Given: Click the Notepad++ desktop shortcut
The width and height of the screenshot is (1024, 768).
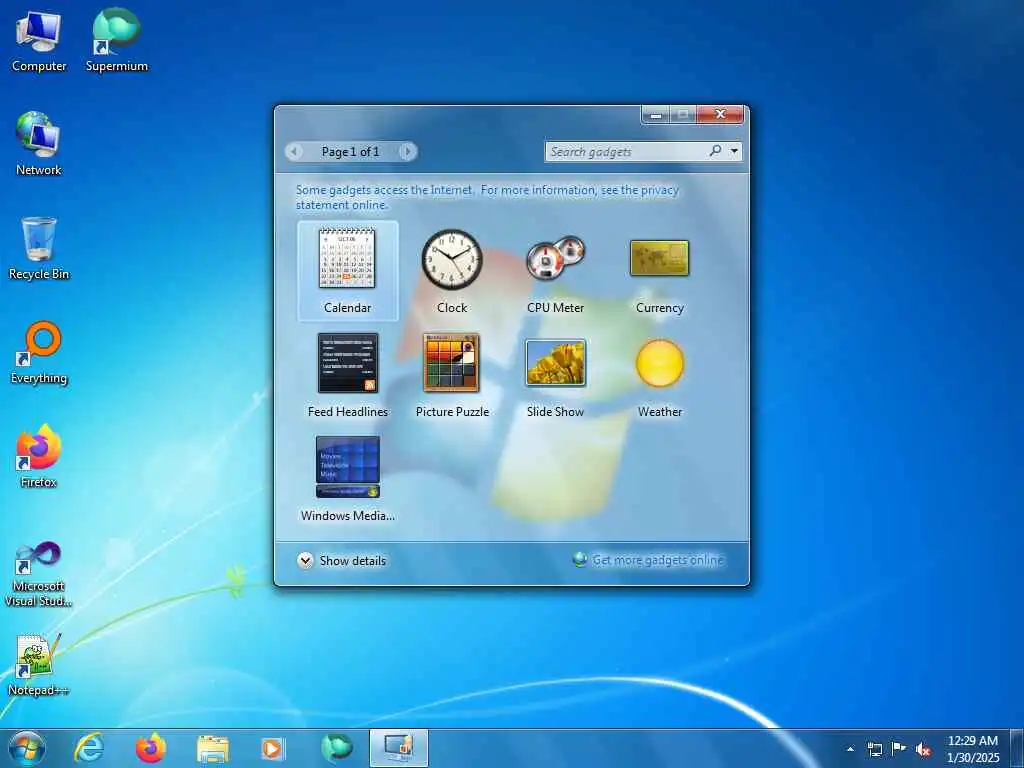Looking at the screenshot, I should pos(39,664).
